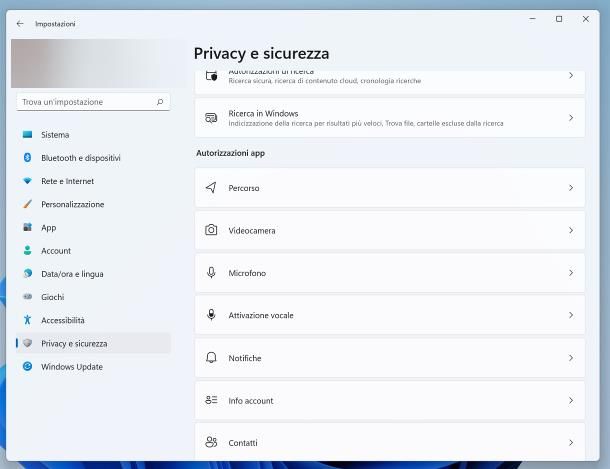Click the Accessibilità figure icon
This screenshot has width=610, height=469.
27,320
